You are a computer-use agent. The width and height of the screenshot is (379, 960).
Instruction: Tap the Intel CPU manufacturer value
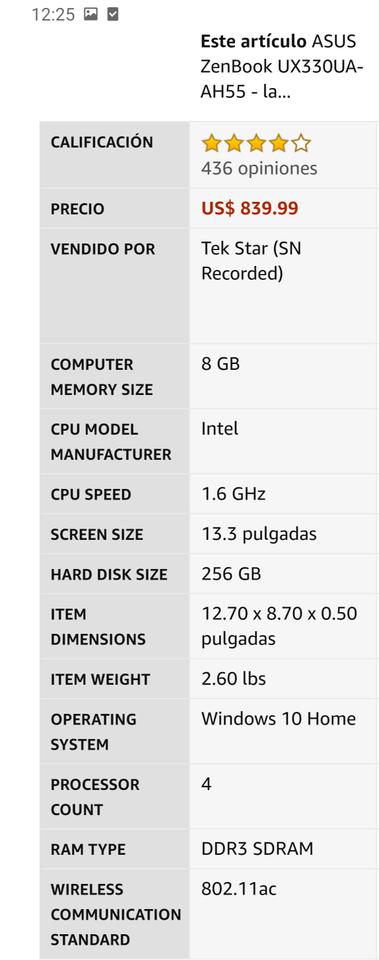tap(220, 429)
